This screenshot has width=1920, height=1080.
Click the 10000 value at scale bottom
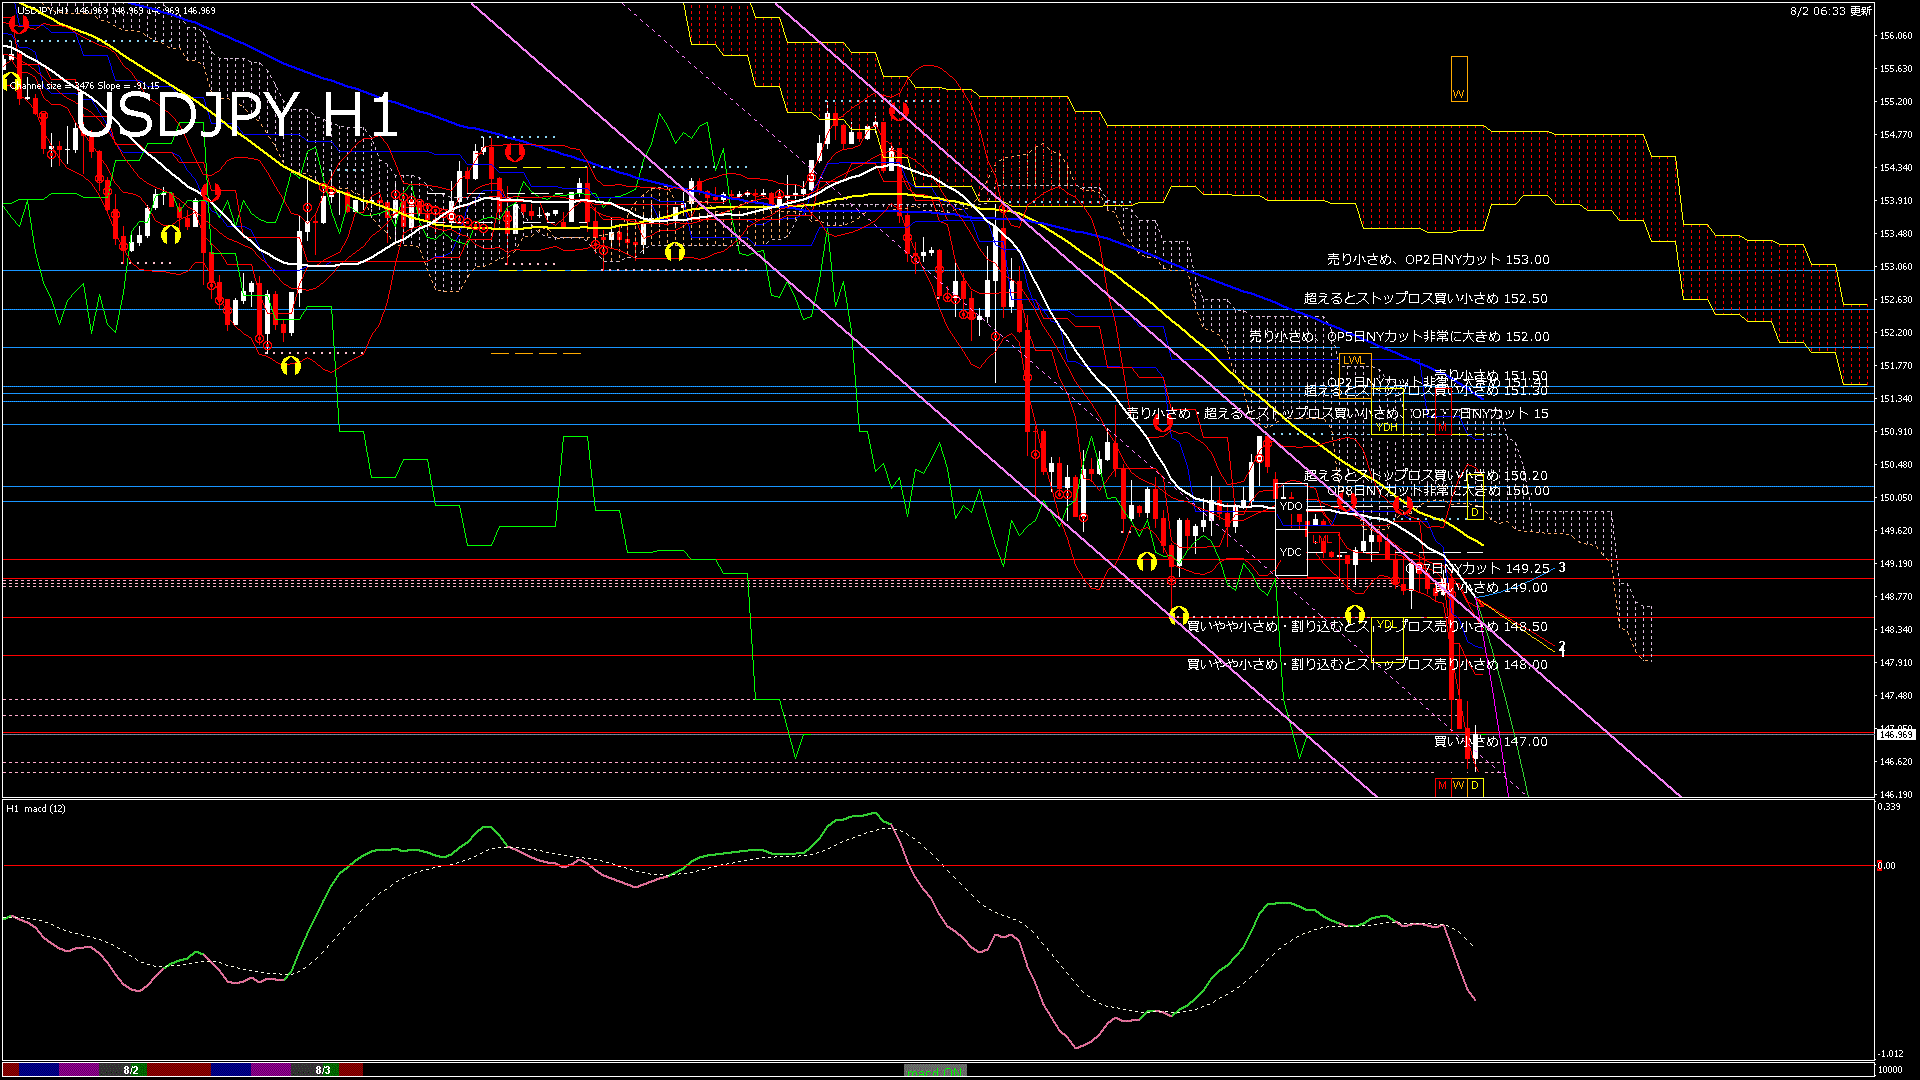tap(1891, 1070)
